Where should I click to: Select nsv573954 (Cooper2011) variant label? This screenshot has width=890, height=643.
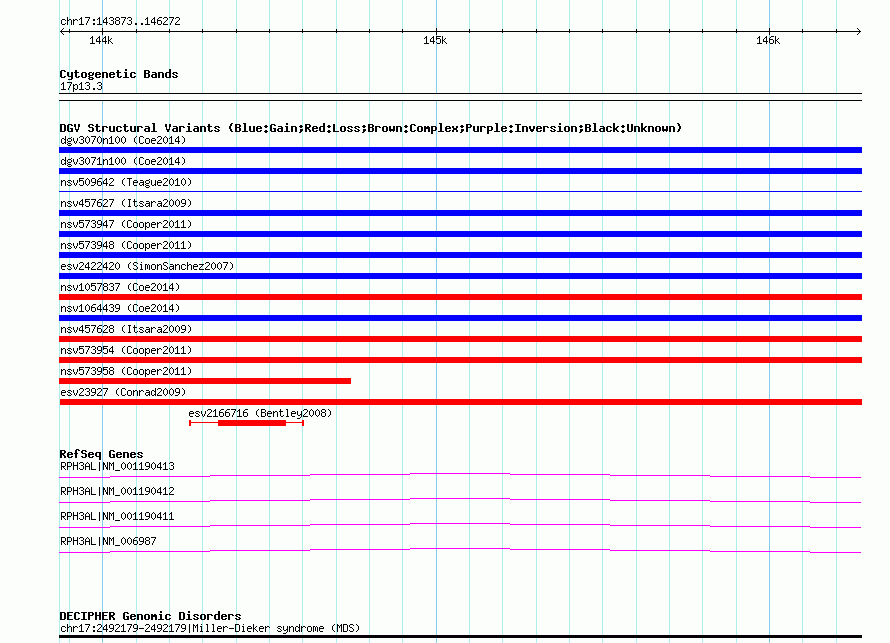pos(126,350)
